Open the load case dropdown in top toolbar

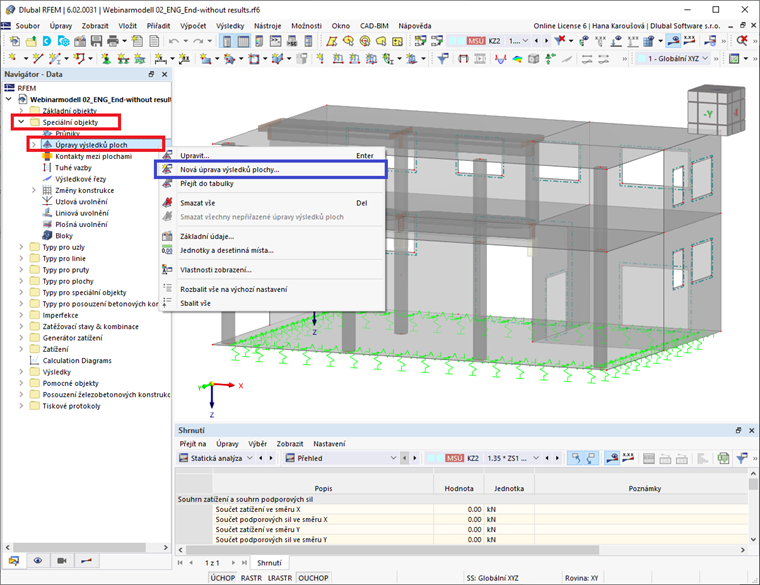525,41
